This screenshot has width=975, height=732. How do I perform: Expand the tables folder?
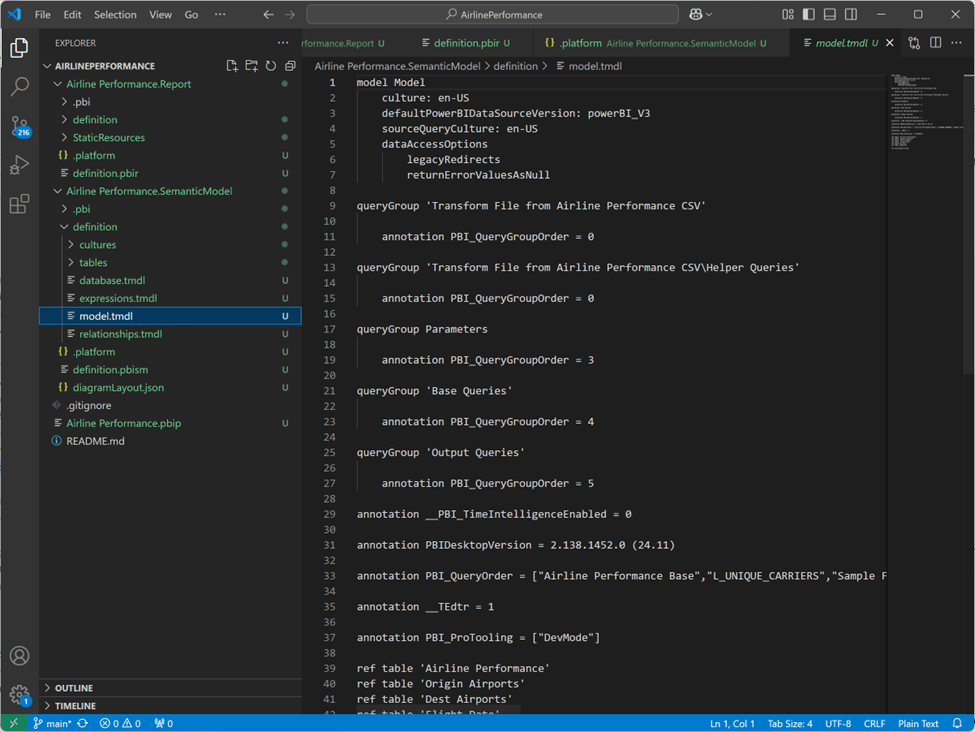tap(93, 263)
